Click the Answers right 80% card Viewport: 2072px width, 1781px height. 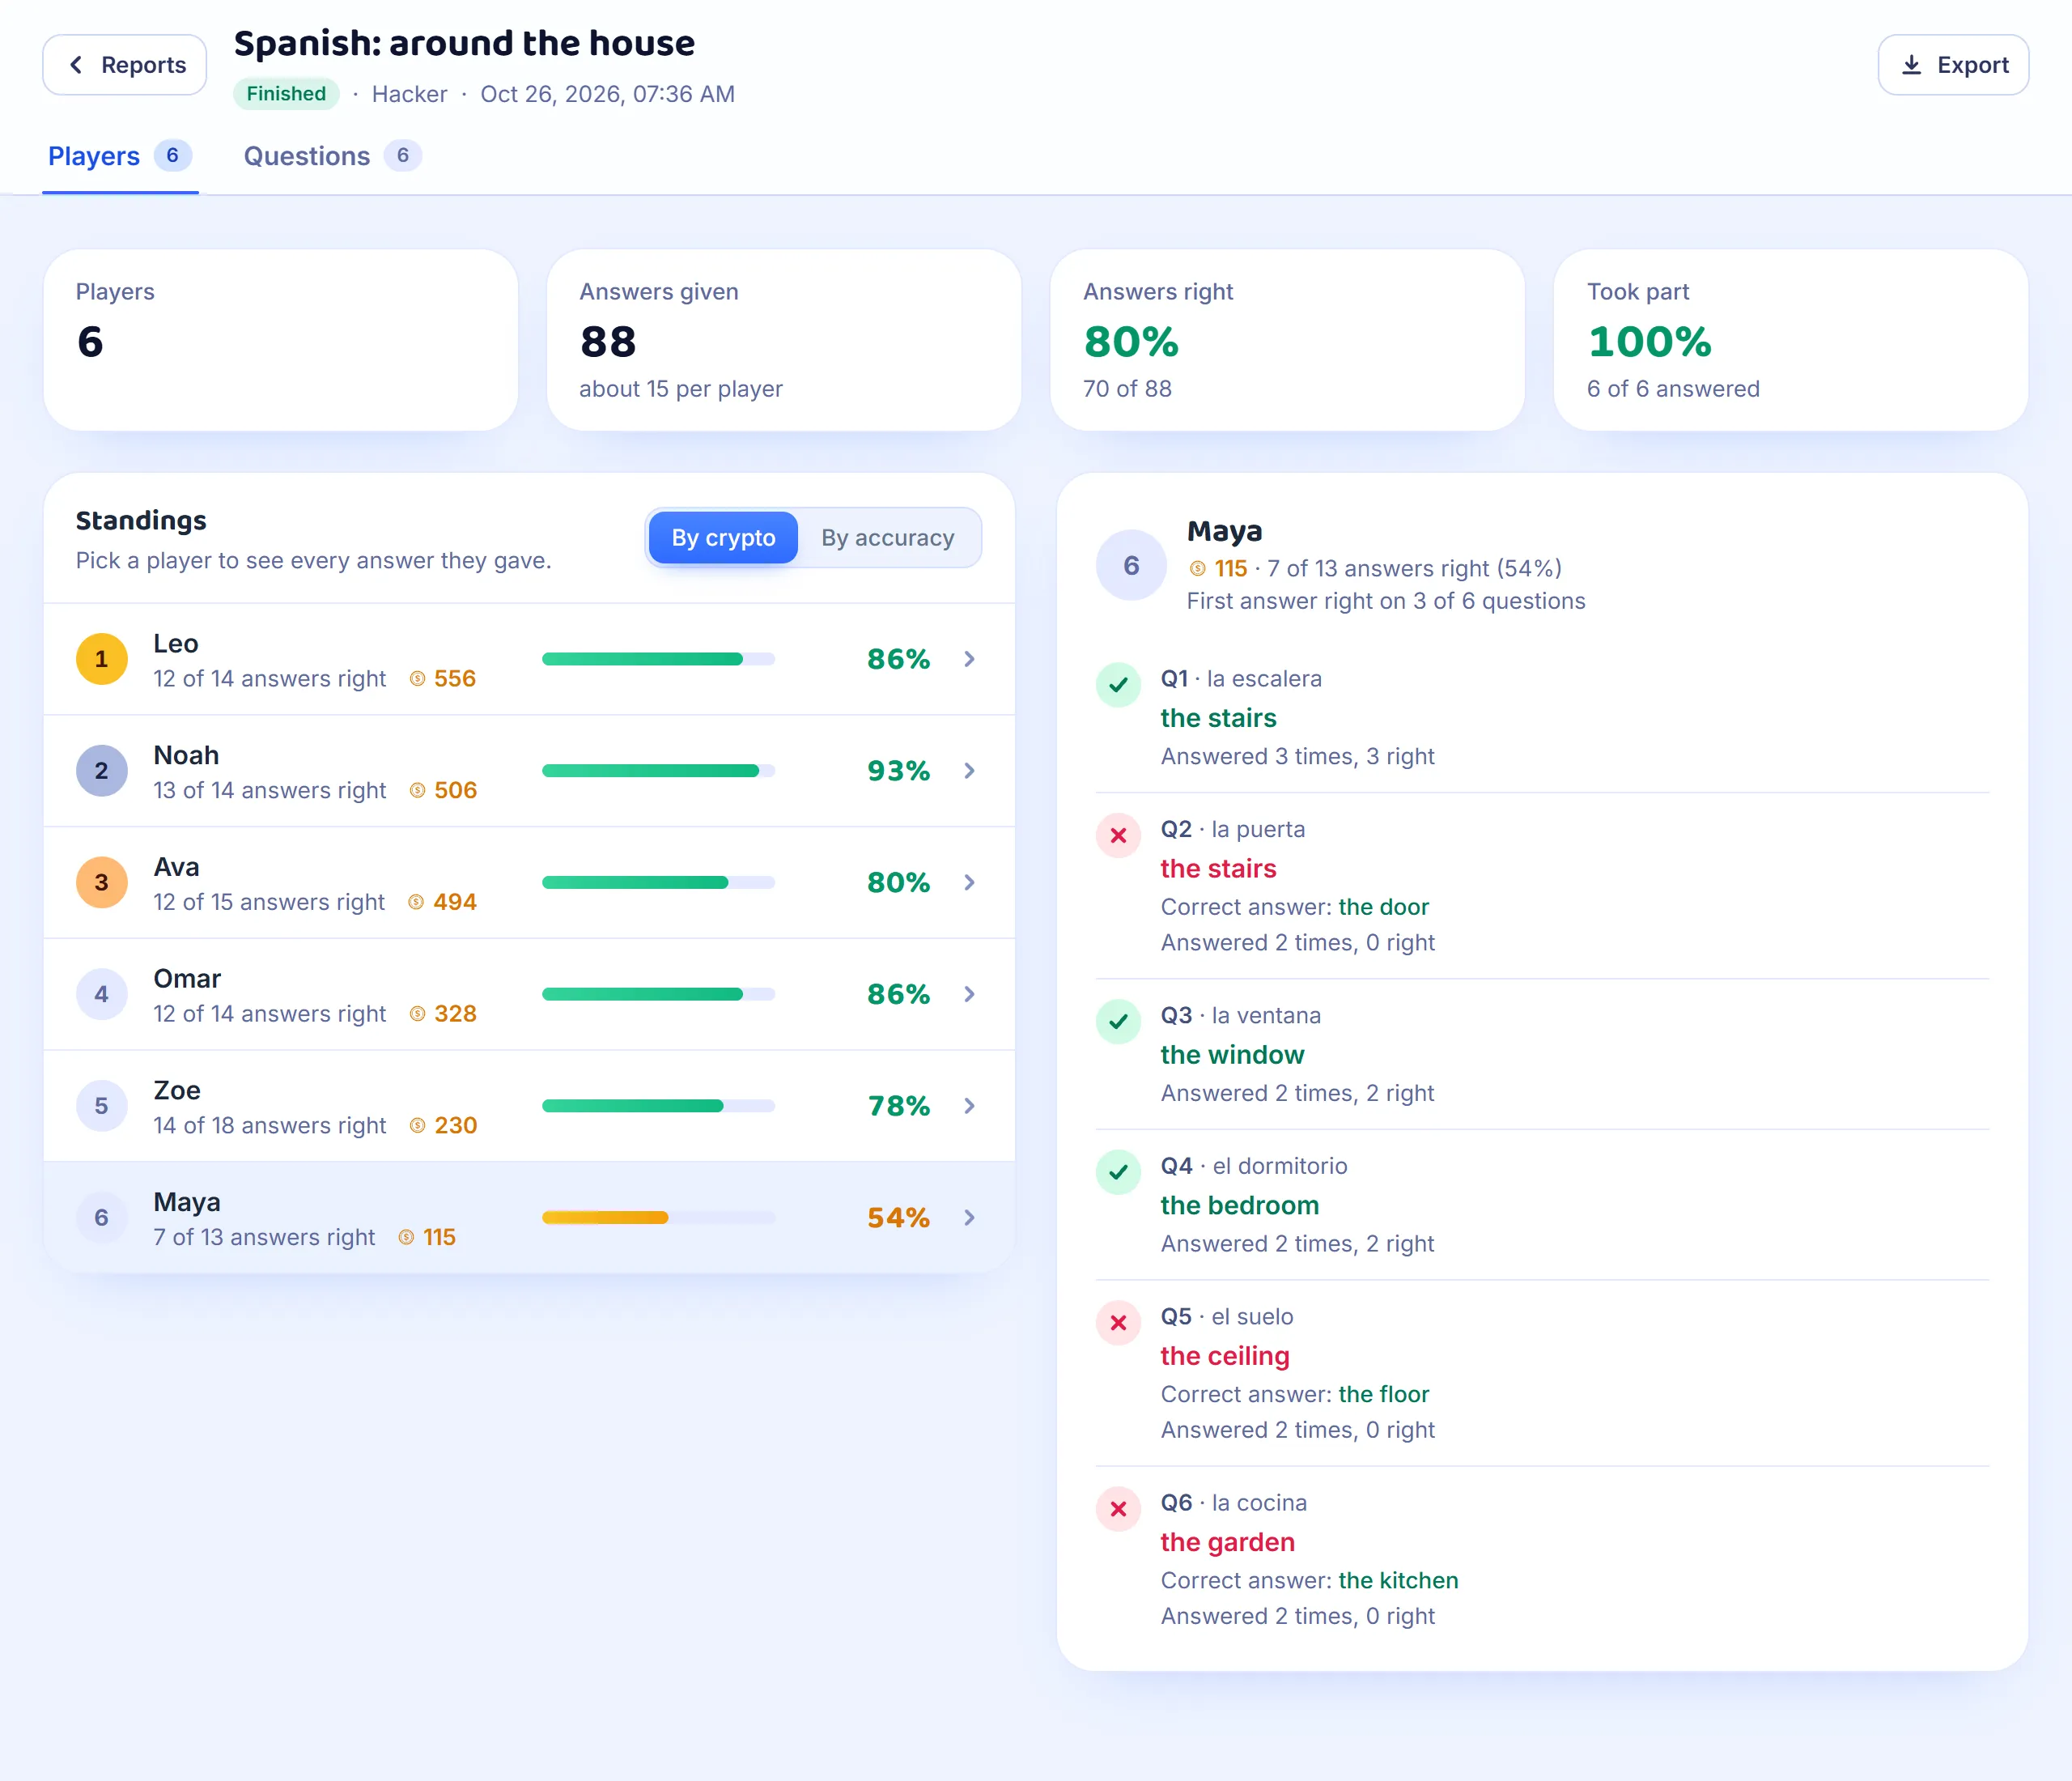1288,340
